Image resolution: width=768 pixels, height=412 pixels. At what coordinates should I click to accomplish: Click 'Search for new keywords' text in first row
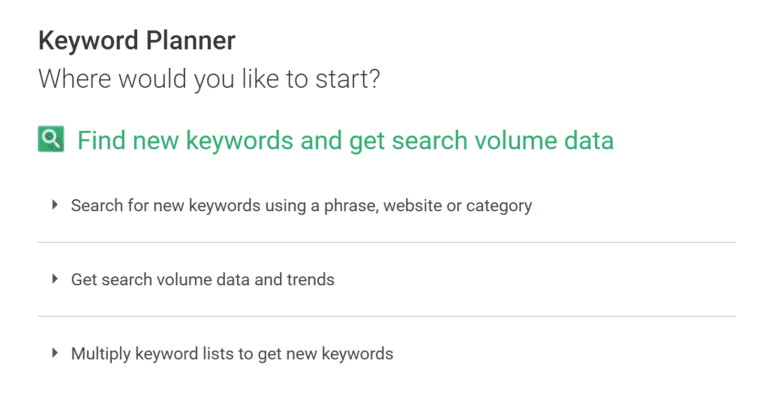[x=166, y=206]
